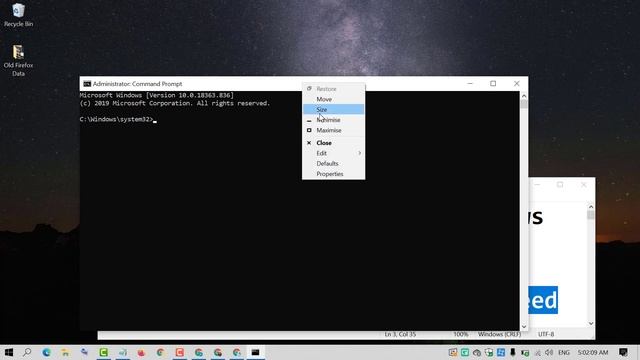Click Command Prompt scrollbar up arrow

click(x=524, y=96)
